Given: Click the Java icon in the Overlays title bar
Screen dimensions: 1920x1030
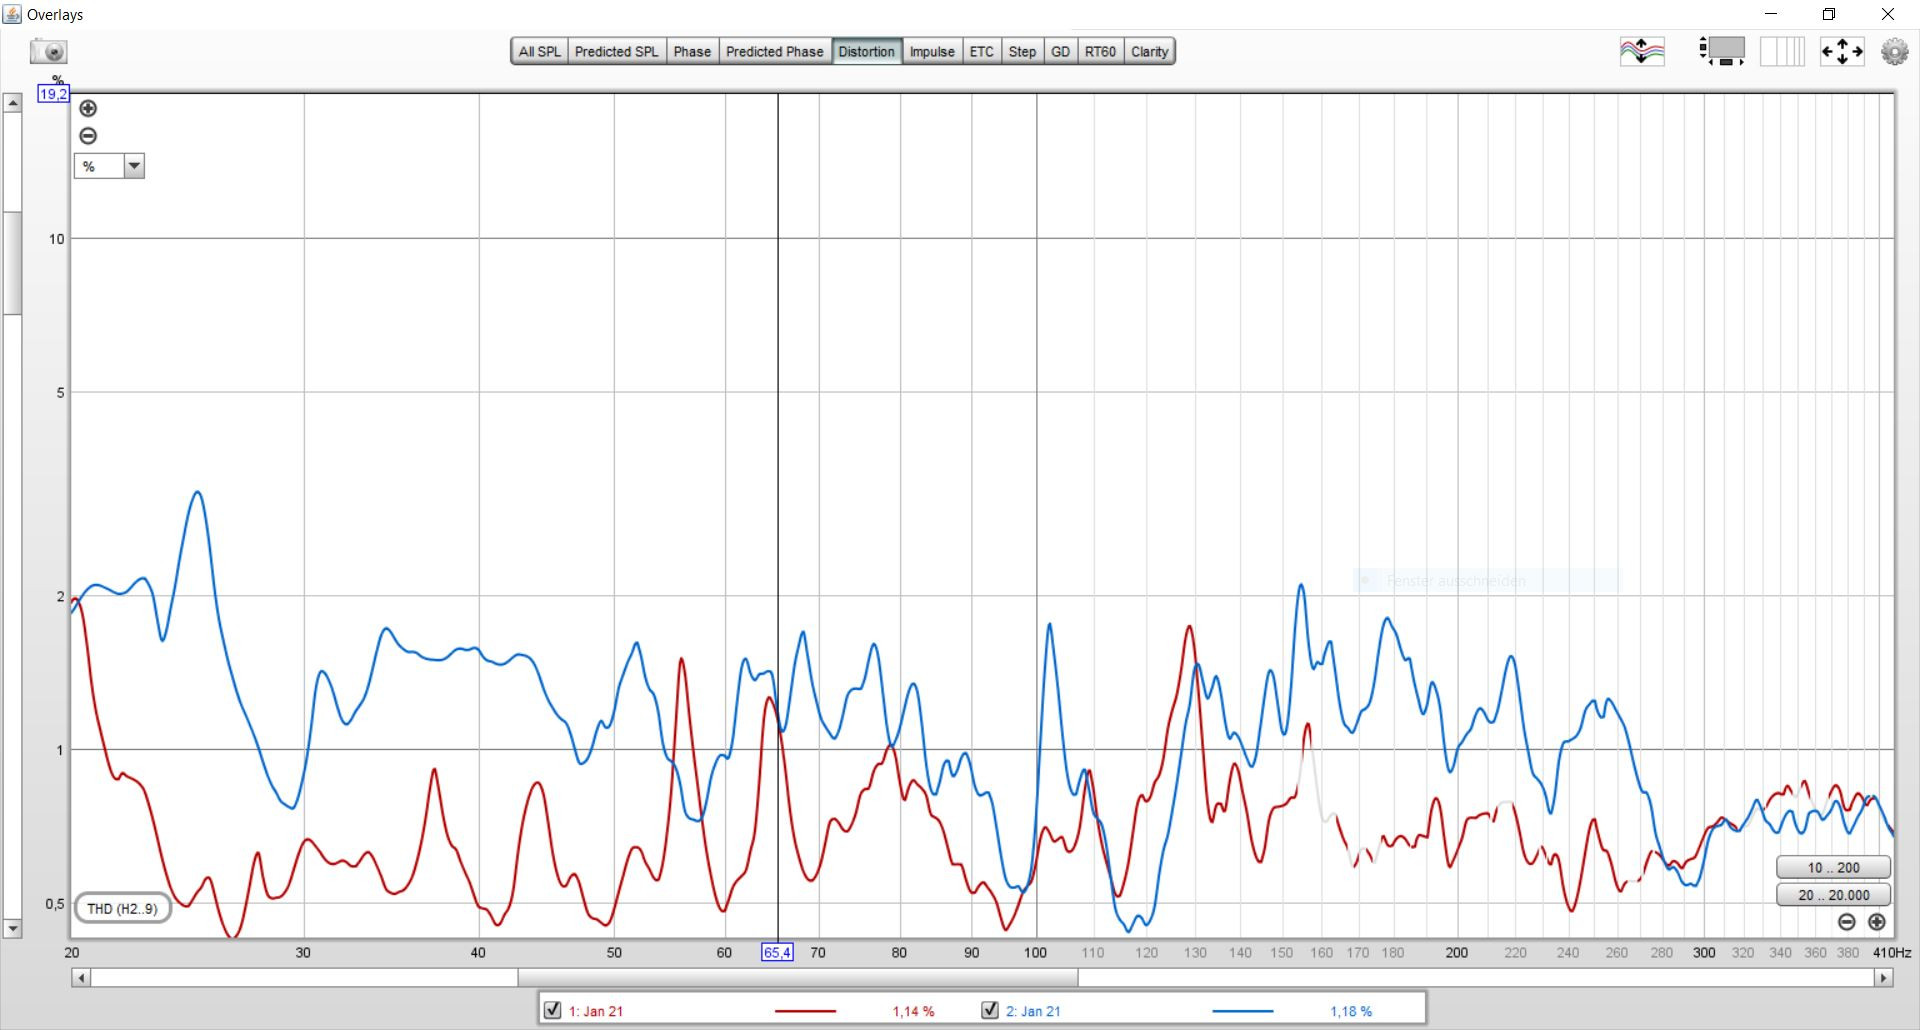Looking at the screenshot, I should point(13,14).
